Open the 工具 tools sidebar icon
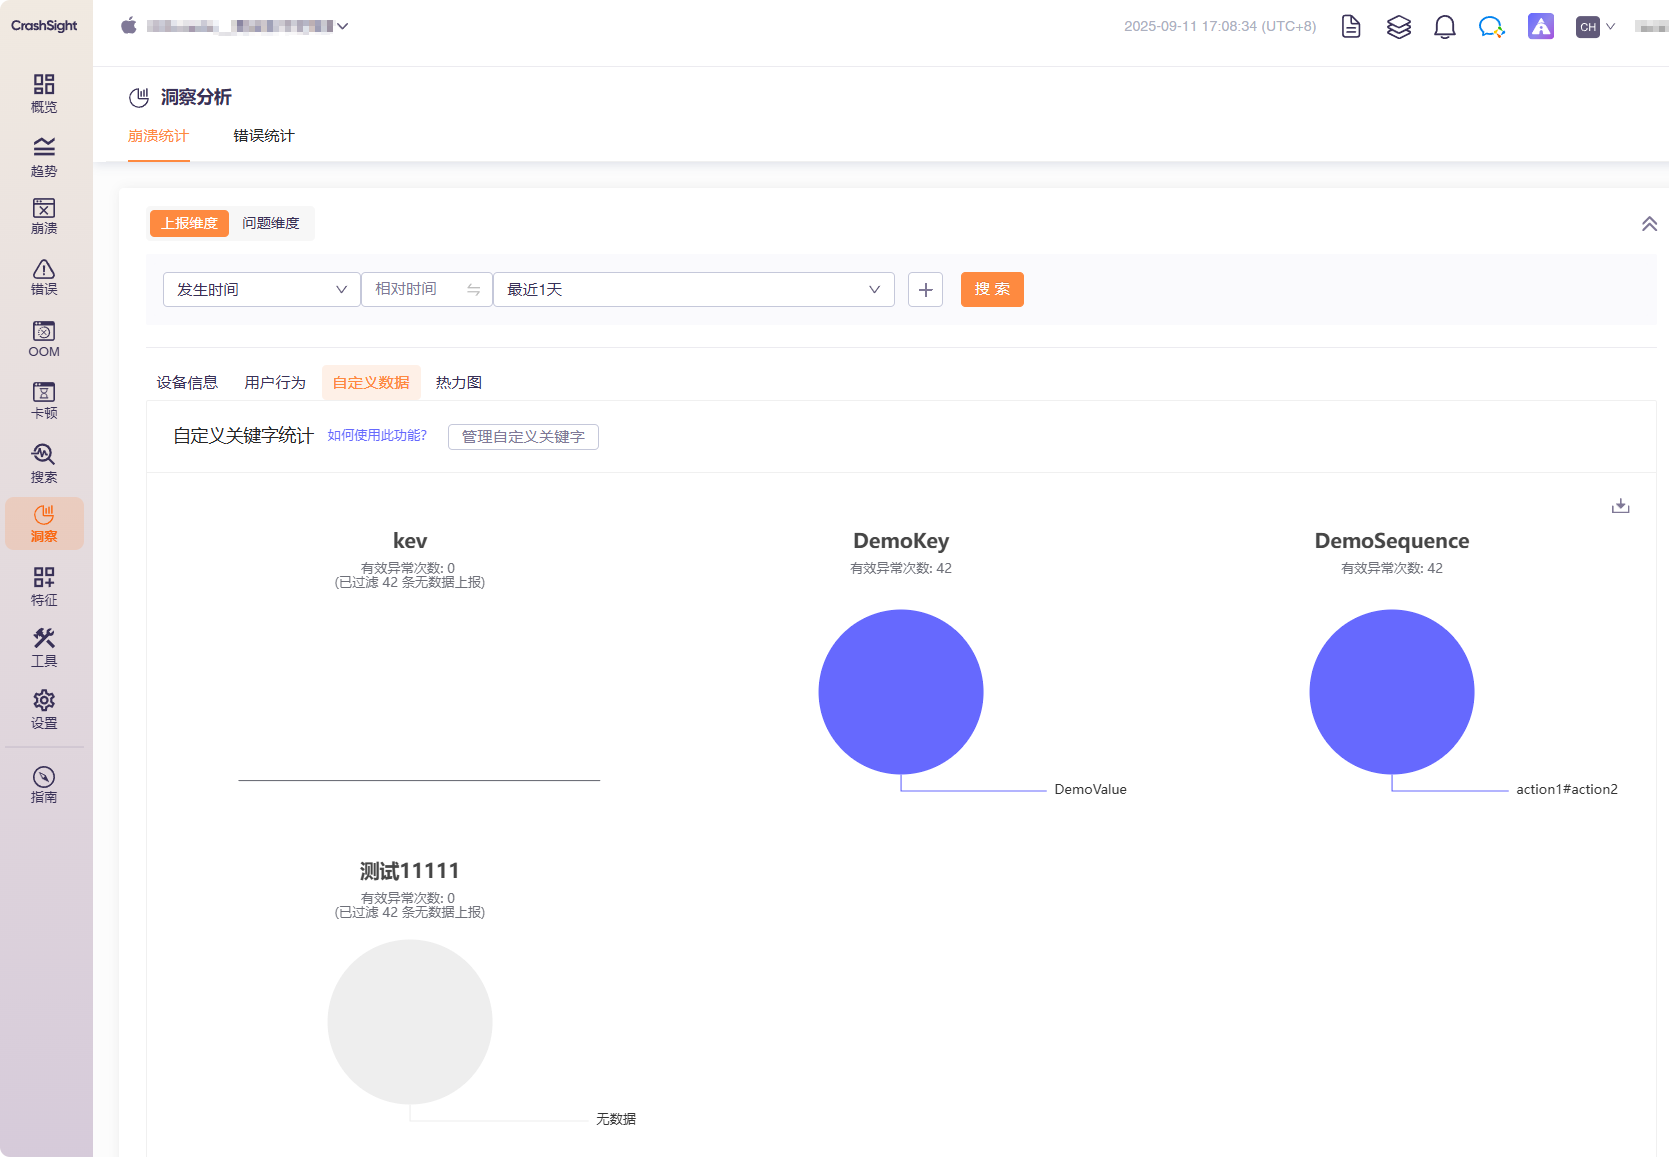This screenshot has width=1669, height=1157. tap(44, 647)
